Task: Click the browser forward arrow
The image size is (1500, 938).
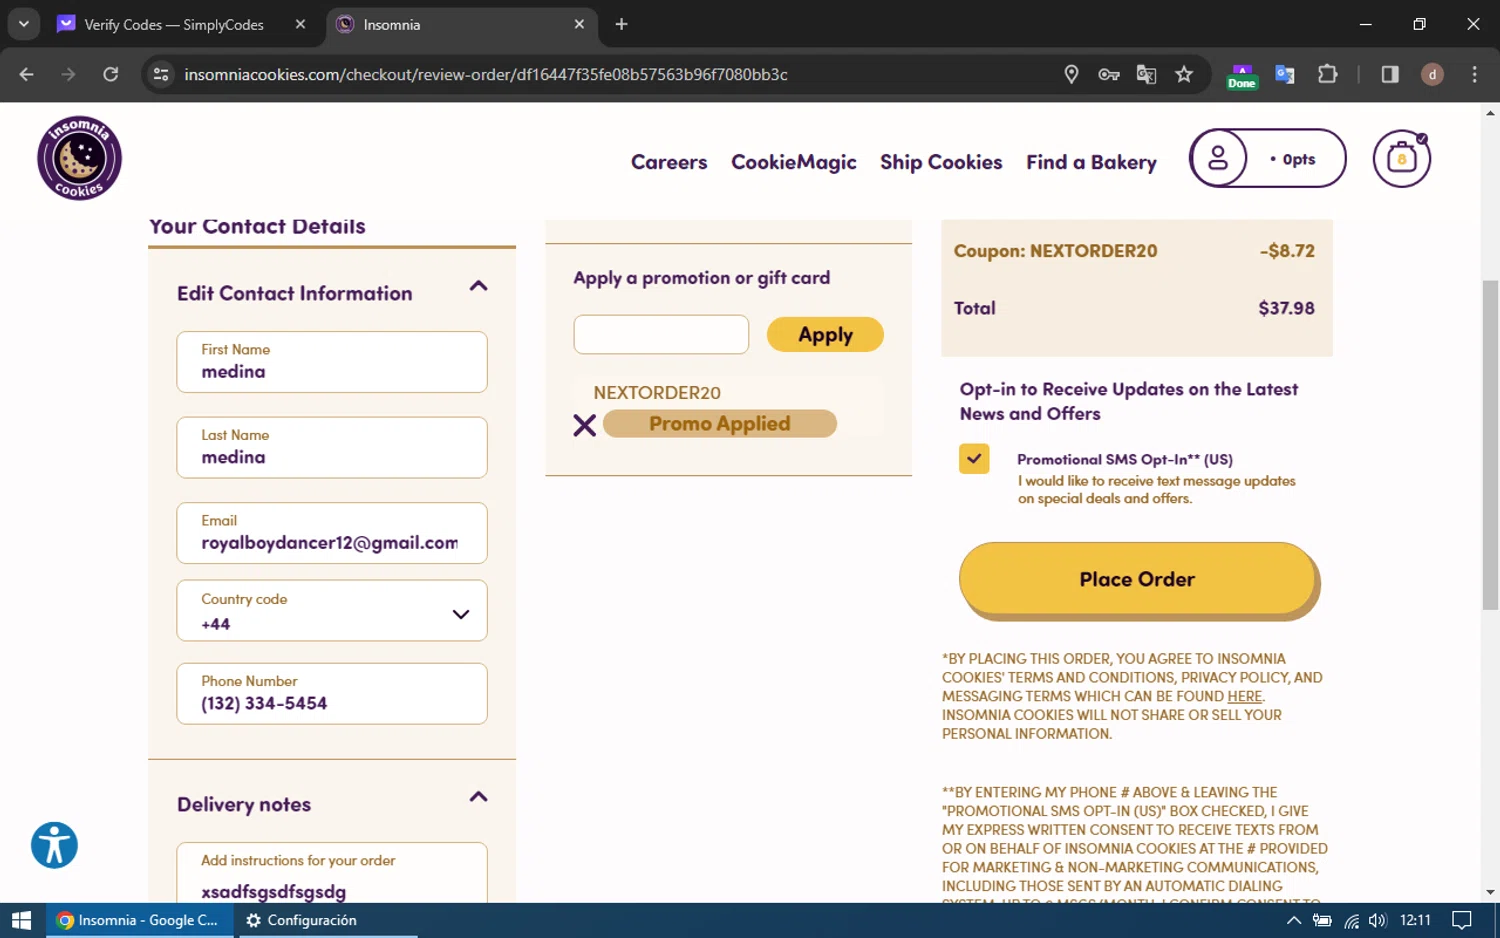Action: click(68, 74)
